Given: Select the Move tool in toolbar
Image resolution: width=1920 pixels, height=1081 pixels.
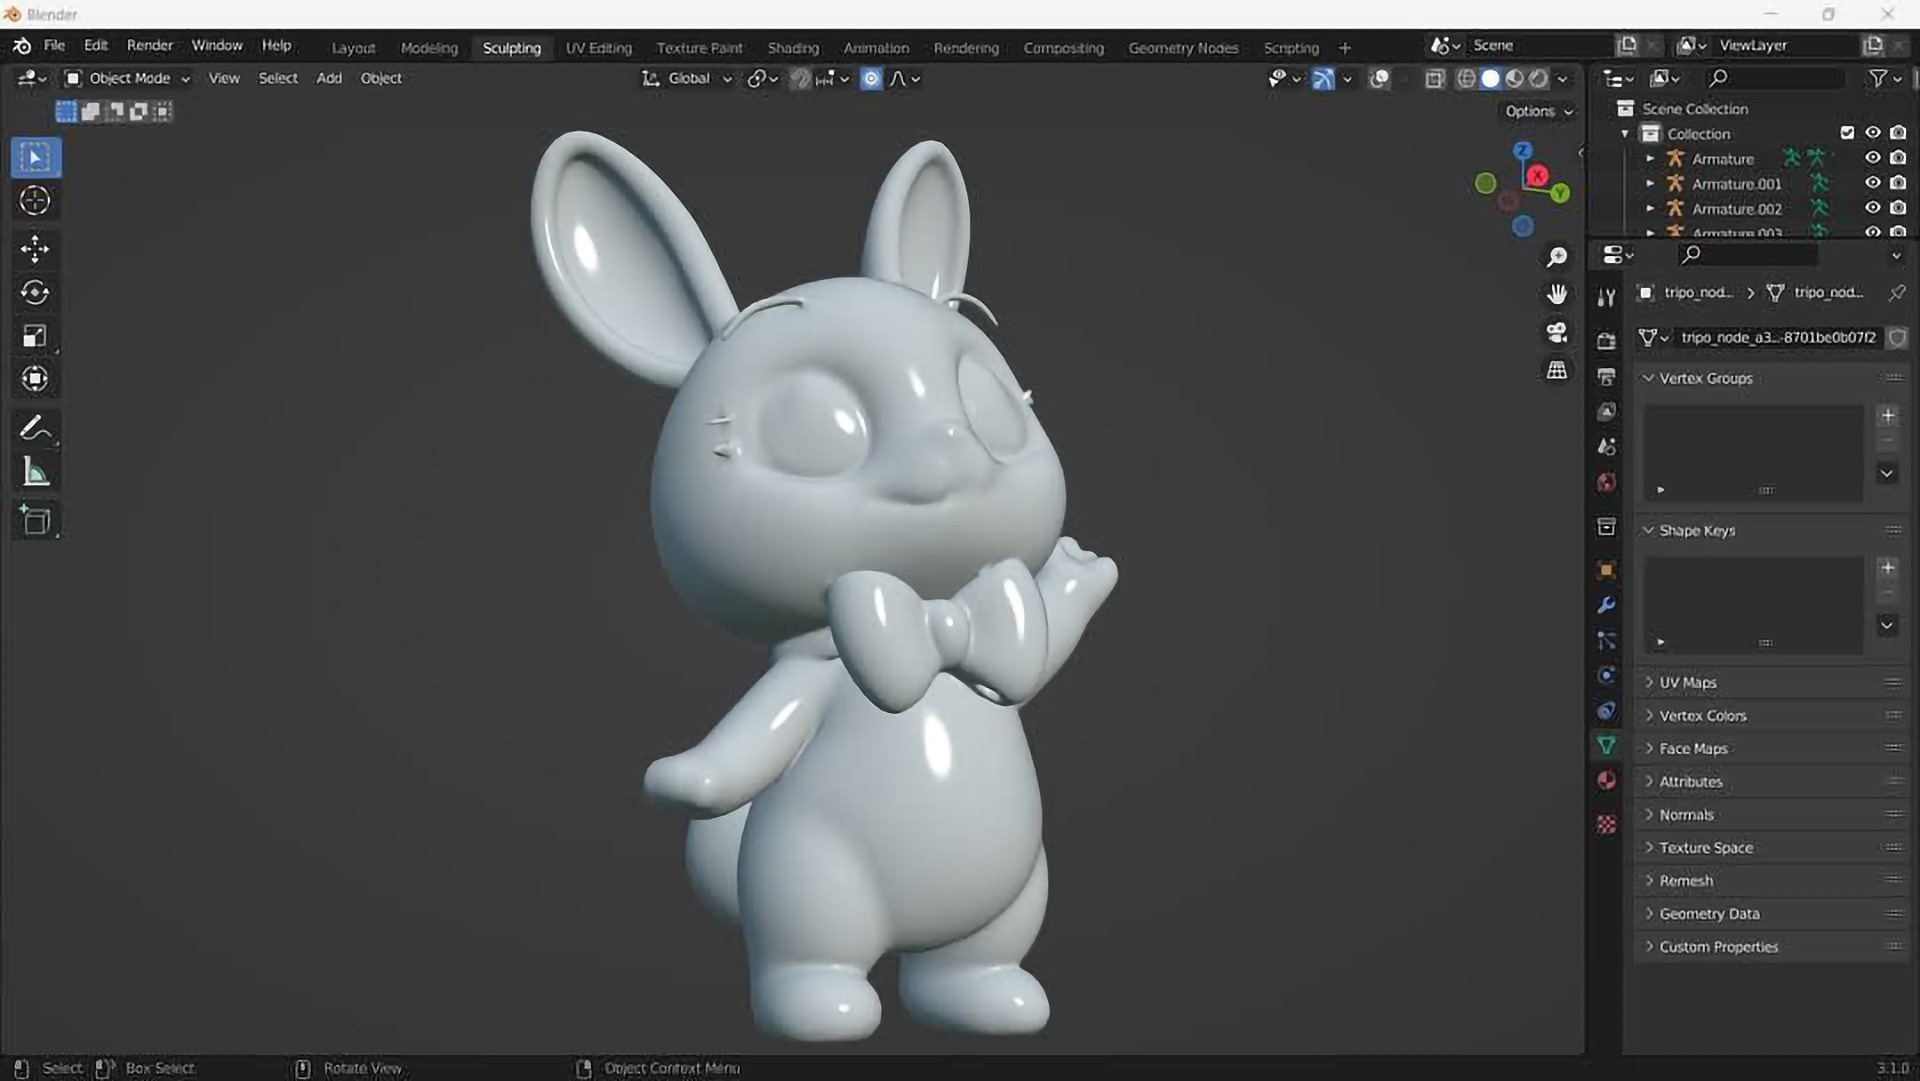Looking at the screenshot, I should 35,248.
